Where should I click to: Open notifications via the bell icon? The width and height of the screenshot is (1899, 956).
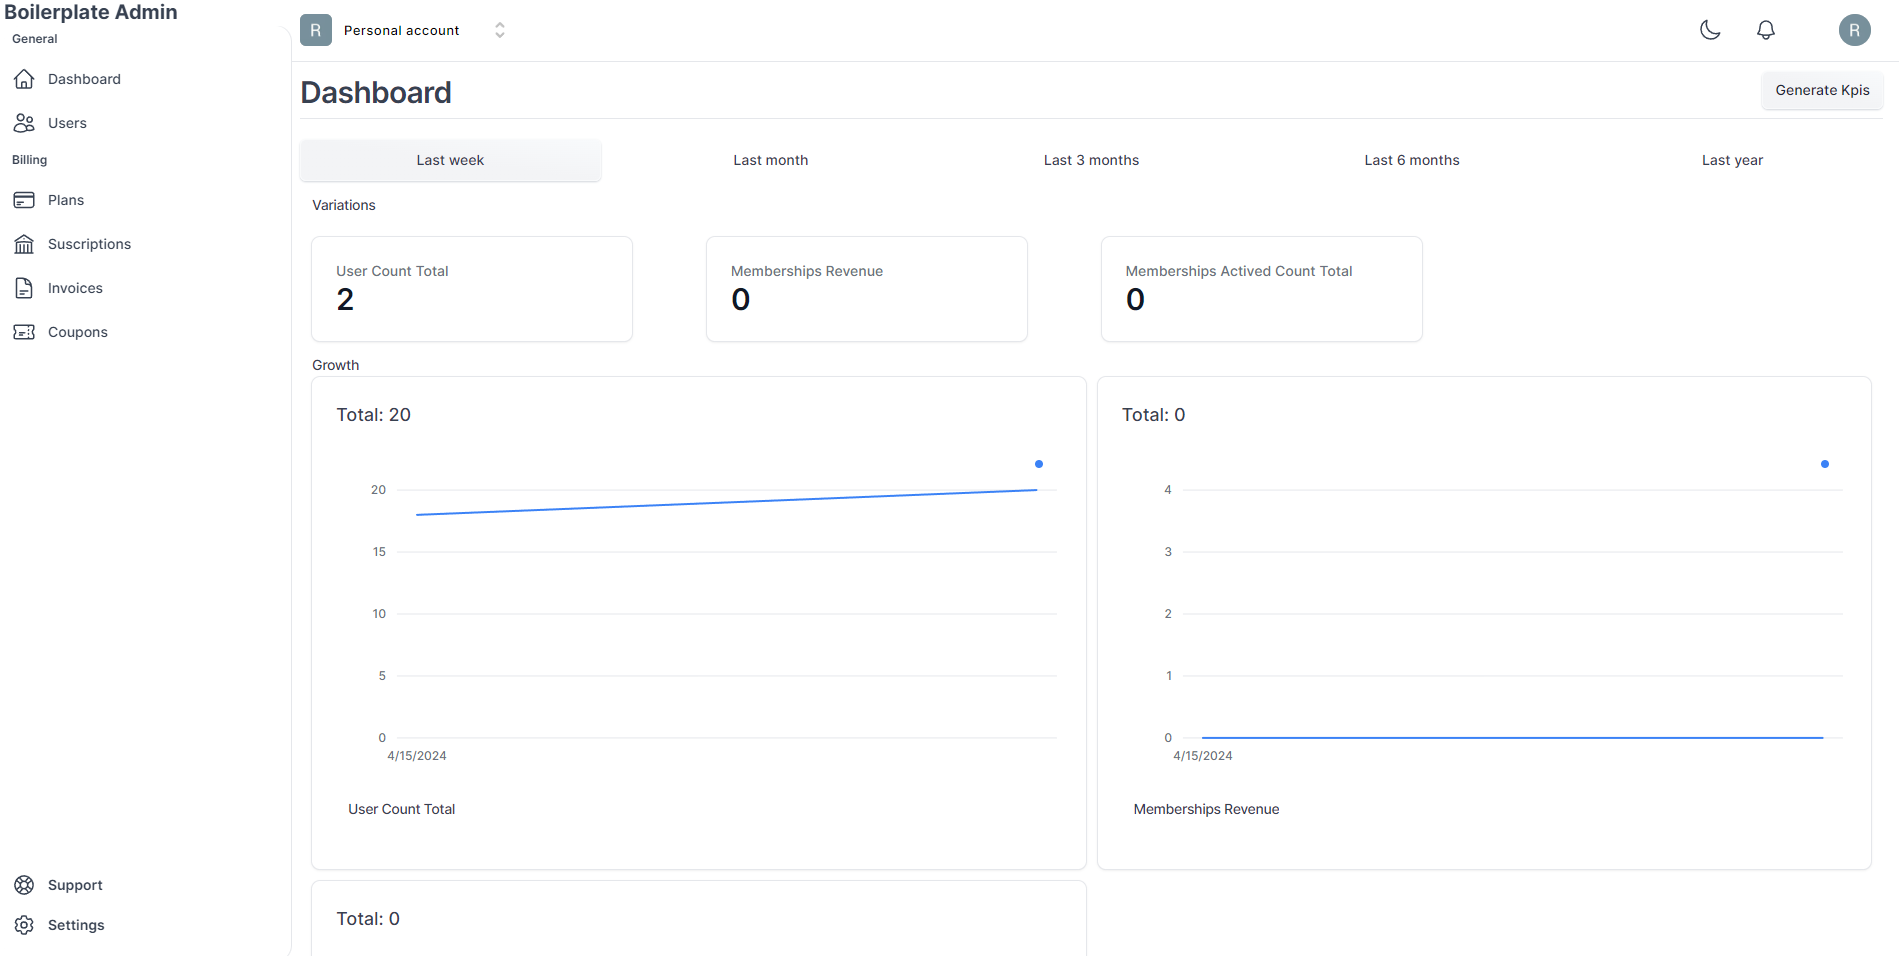point(1766,30)
